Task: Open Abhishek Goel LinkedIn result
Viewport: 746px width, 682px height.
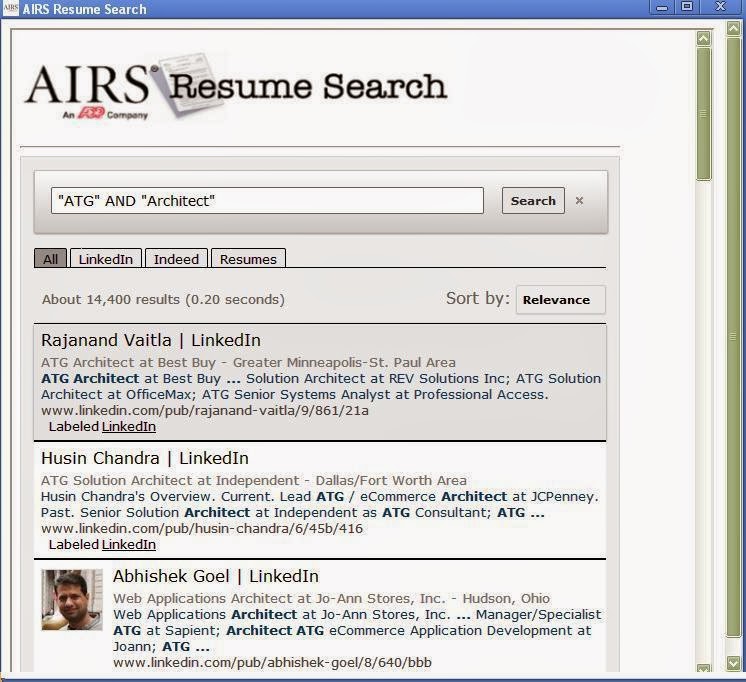Action: (216, 576)
